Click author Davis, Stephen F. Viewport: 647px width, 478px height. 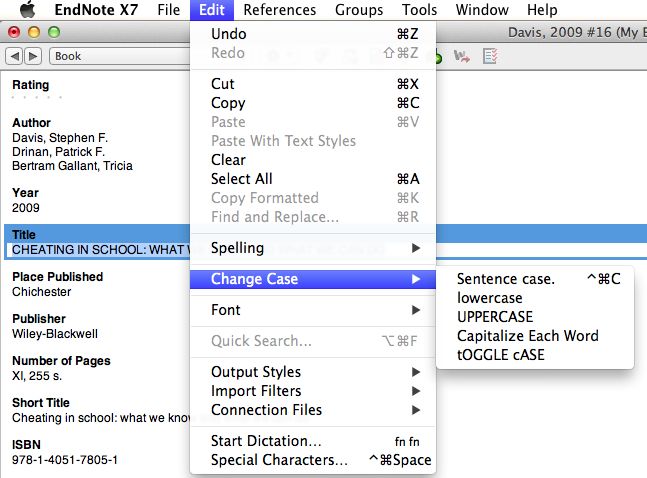60,137
